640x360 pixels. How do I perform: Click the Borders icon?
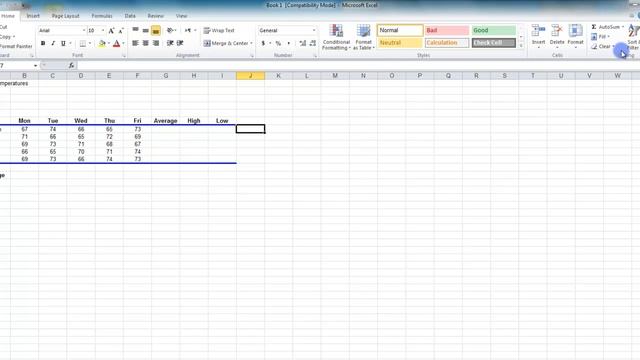pos(83,43)
